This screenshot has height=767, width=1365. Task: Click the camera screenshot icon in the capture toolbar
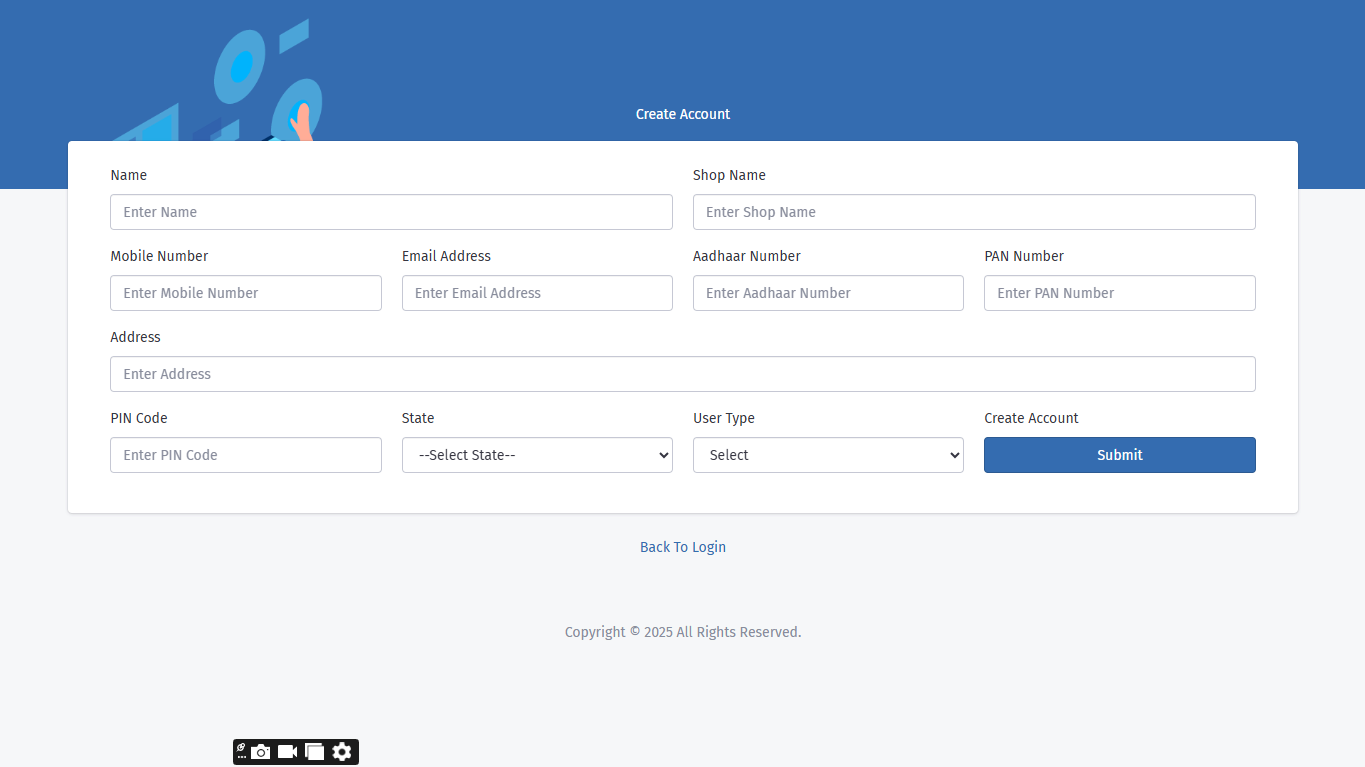pos(261,752)
